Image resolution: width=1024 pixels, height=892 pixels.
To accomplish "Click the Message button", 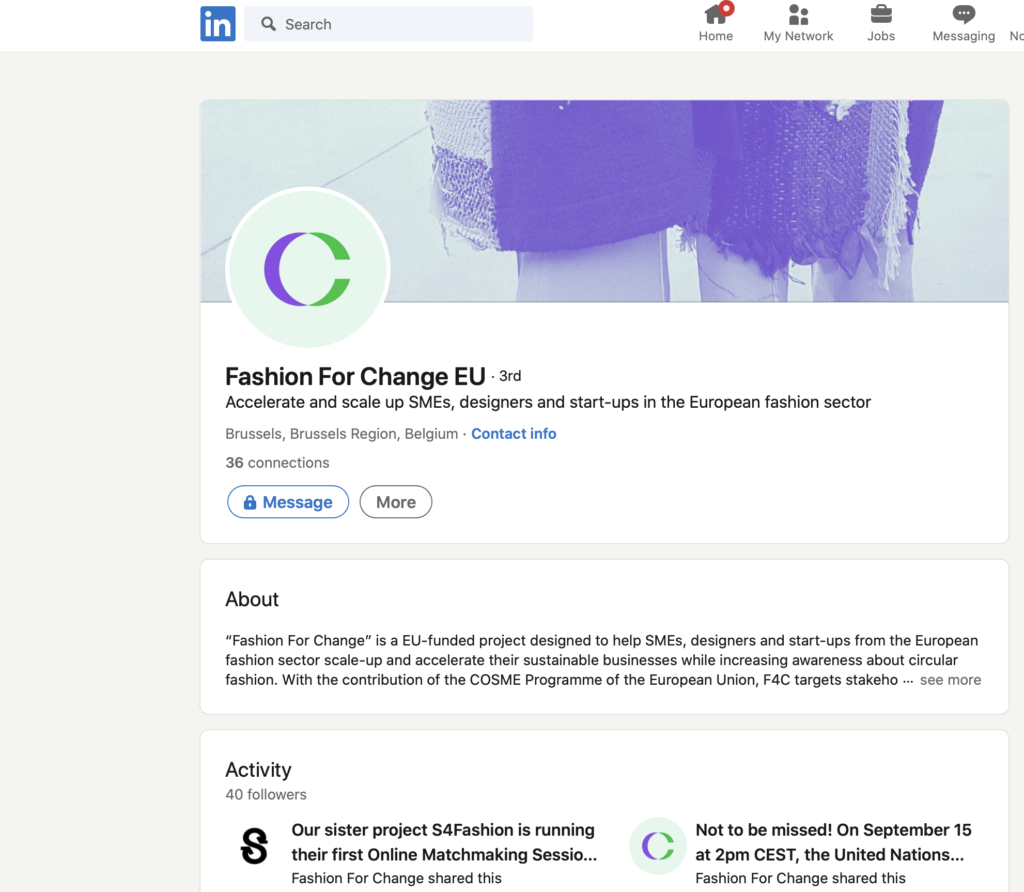I will pyautogui.click(x=288, y=502).
